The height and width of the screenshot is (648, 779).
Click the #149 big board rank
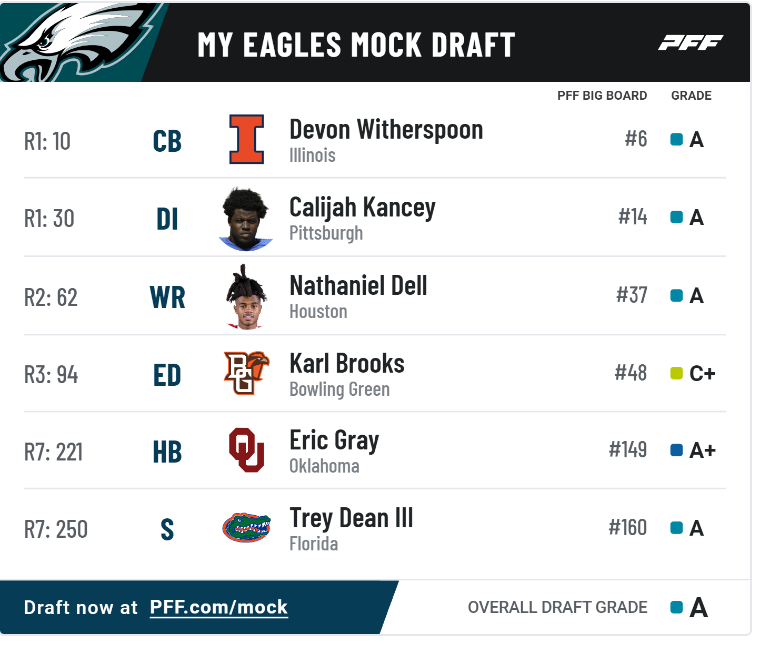628,450
